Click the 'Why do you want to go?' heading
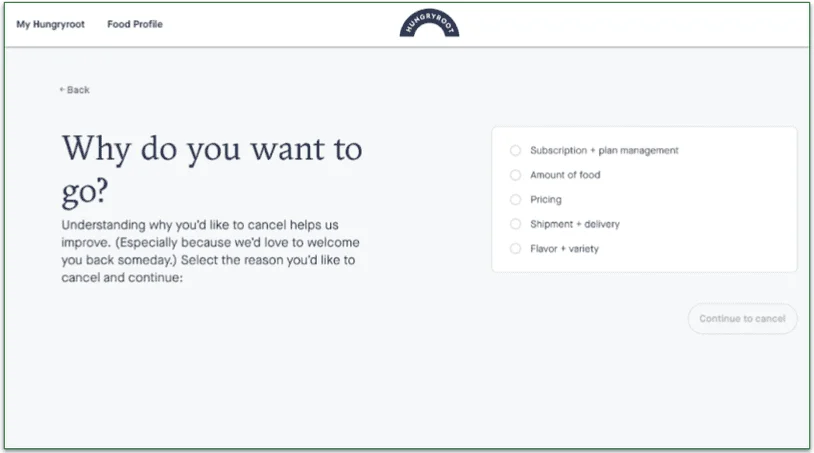 click(x=211, y=169)
